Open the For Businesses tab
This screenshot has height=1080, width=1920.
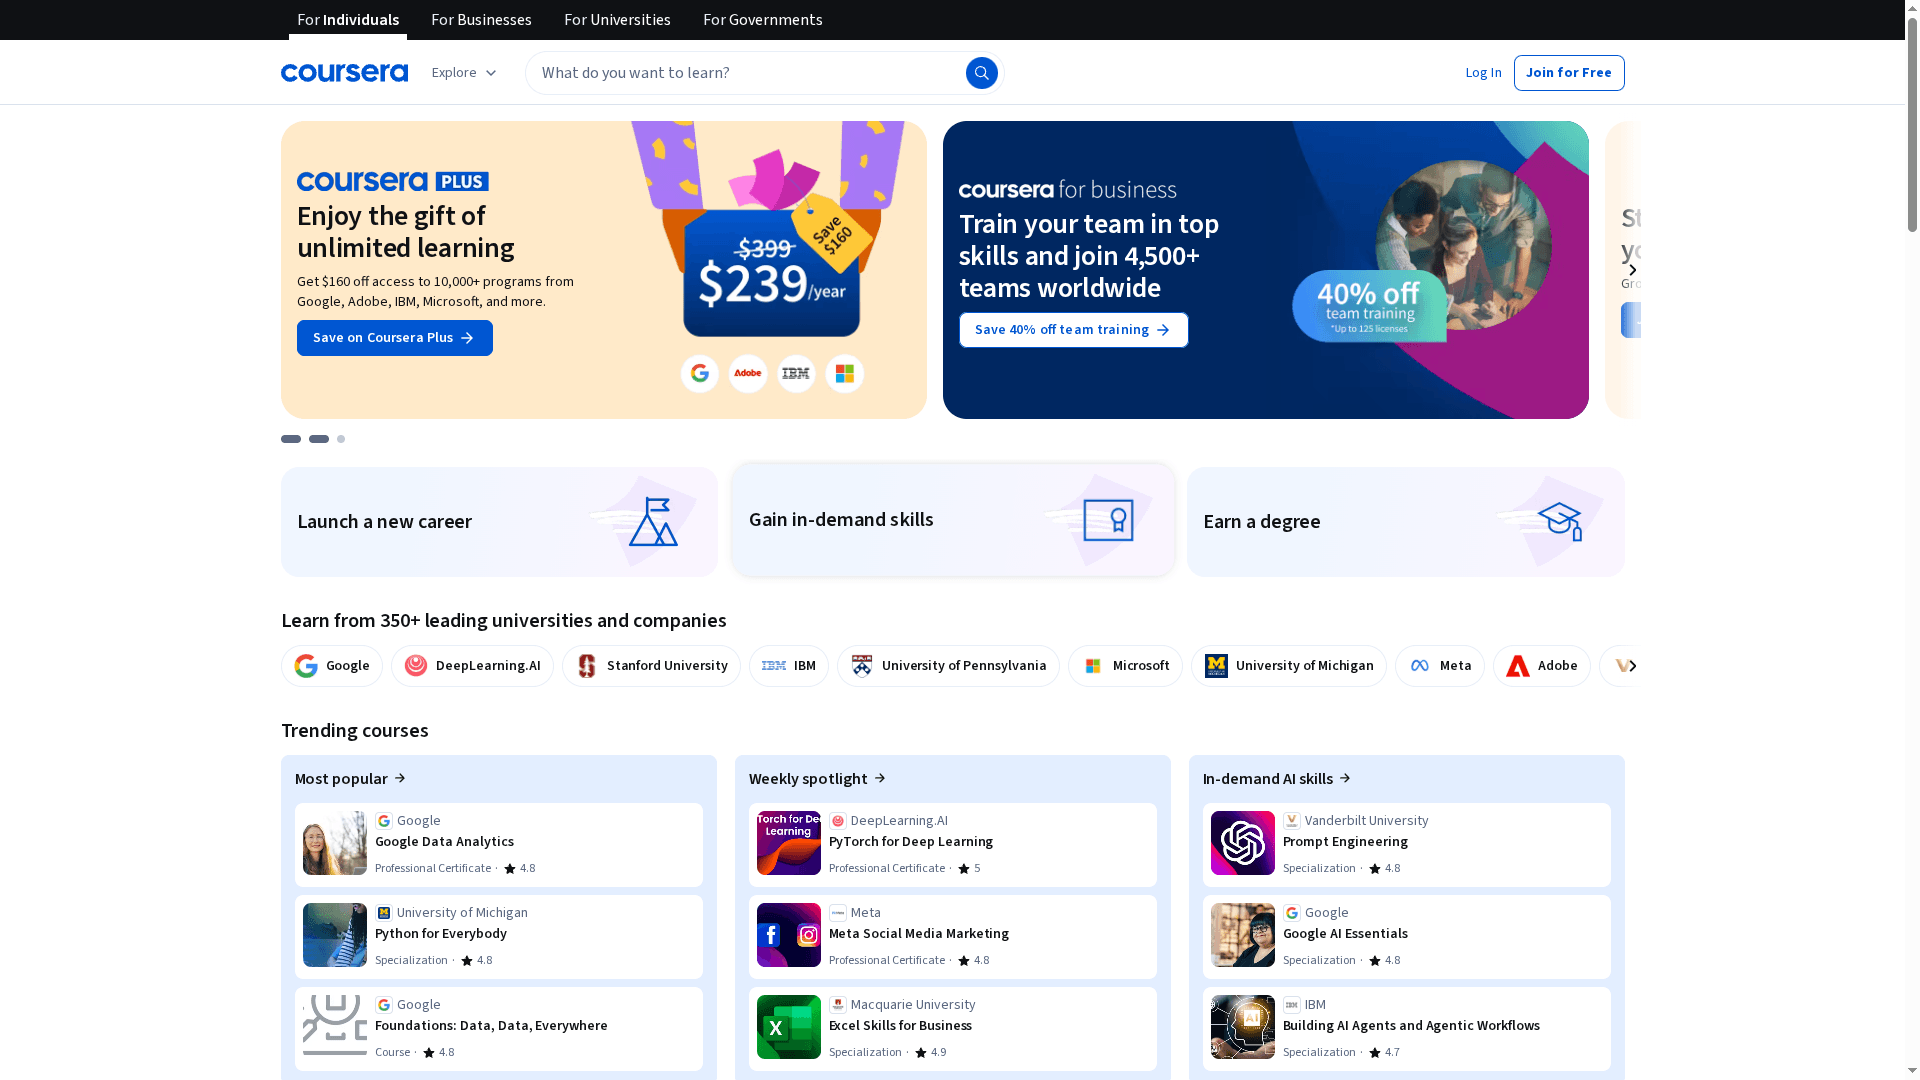pos(481,19)
